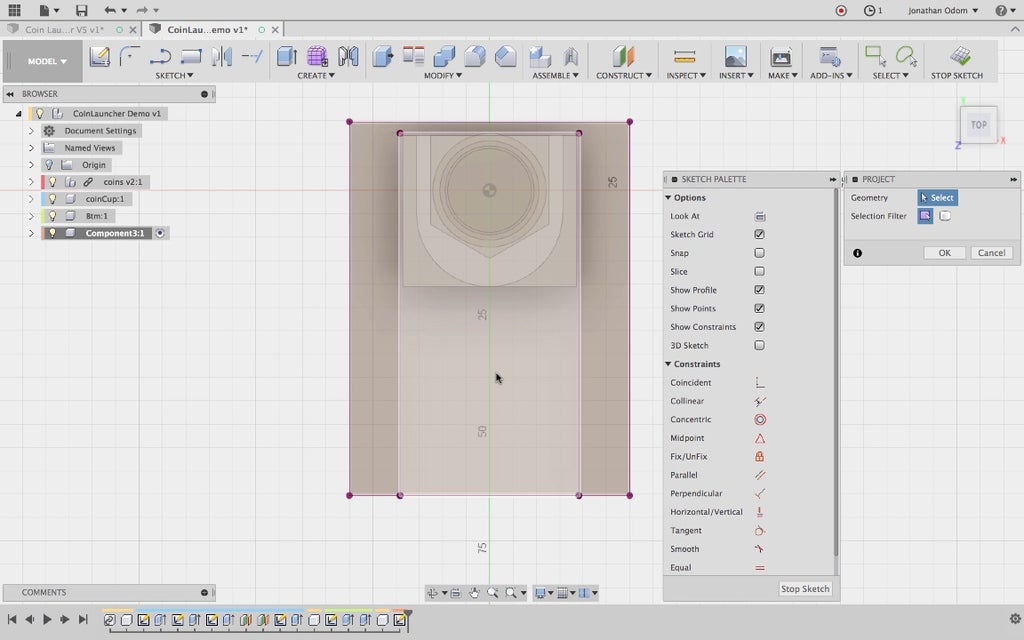Uncheck the Sketch Grid checkbox

(x=760, y=235)
